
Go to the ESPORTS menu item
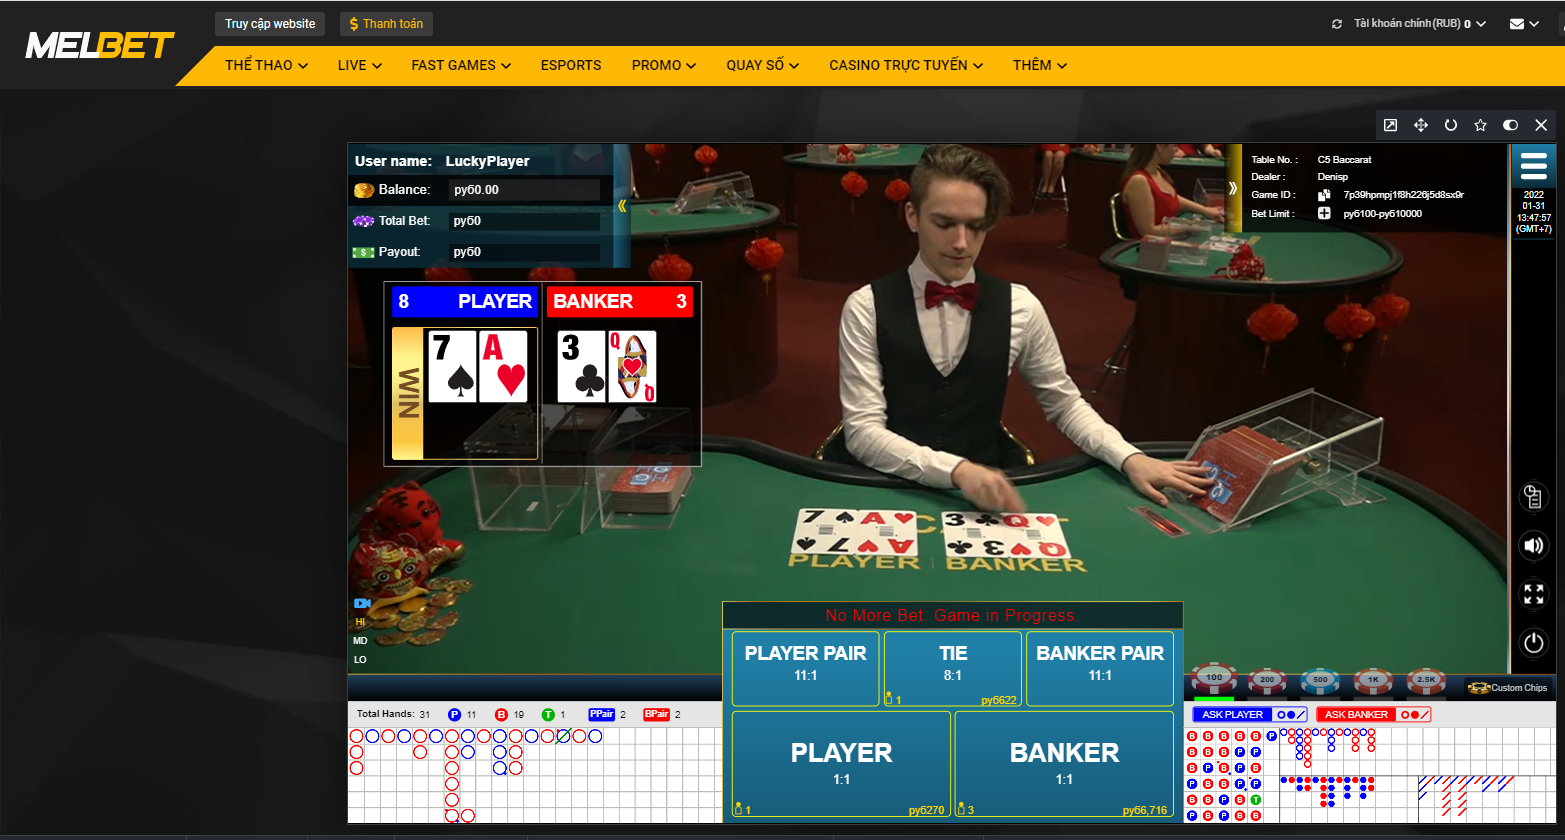click(x=571, y=65)
